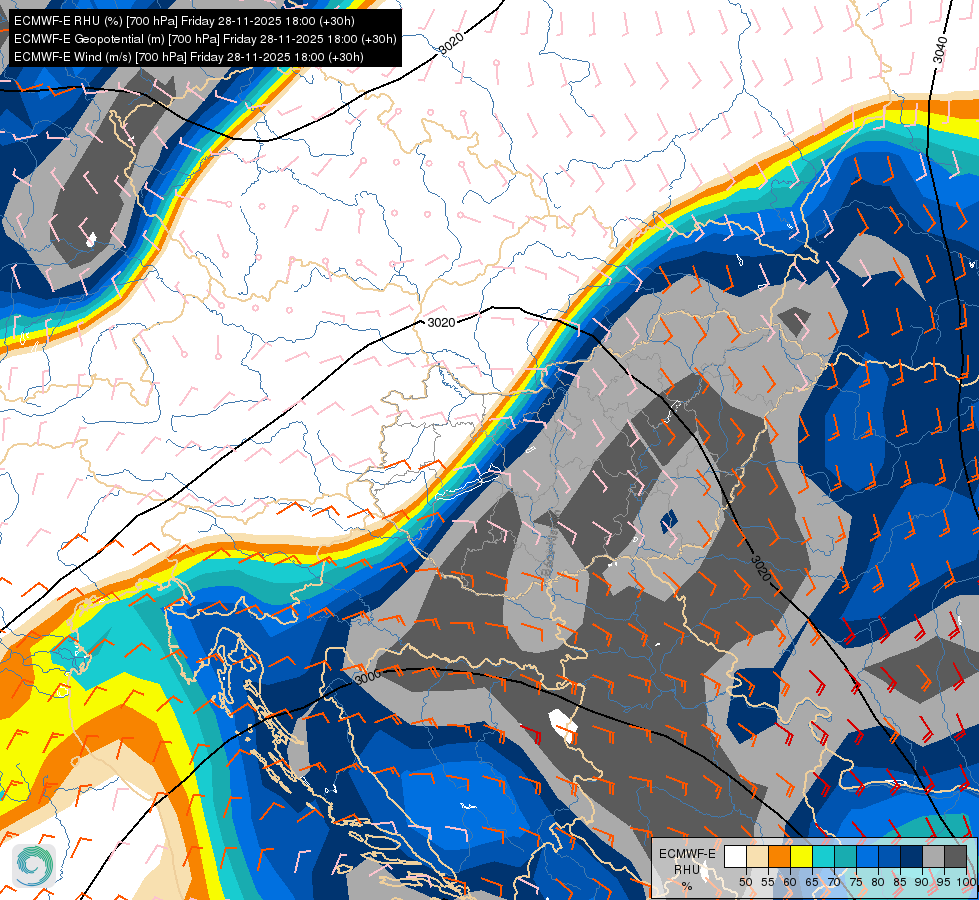Select the light gray 90–95 legend swatch
979x900 pixels.
click(933, 856)
